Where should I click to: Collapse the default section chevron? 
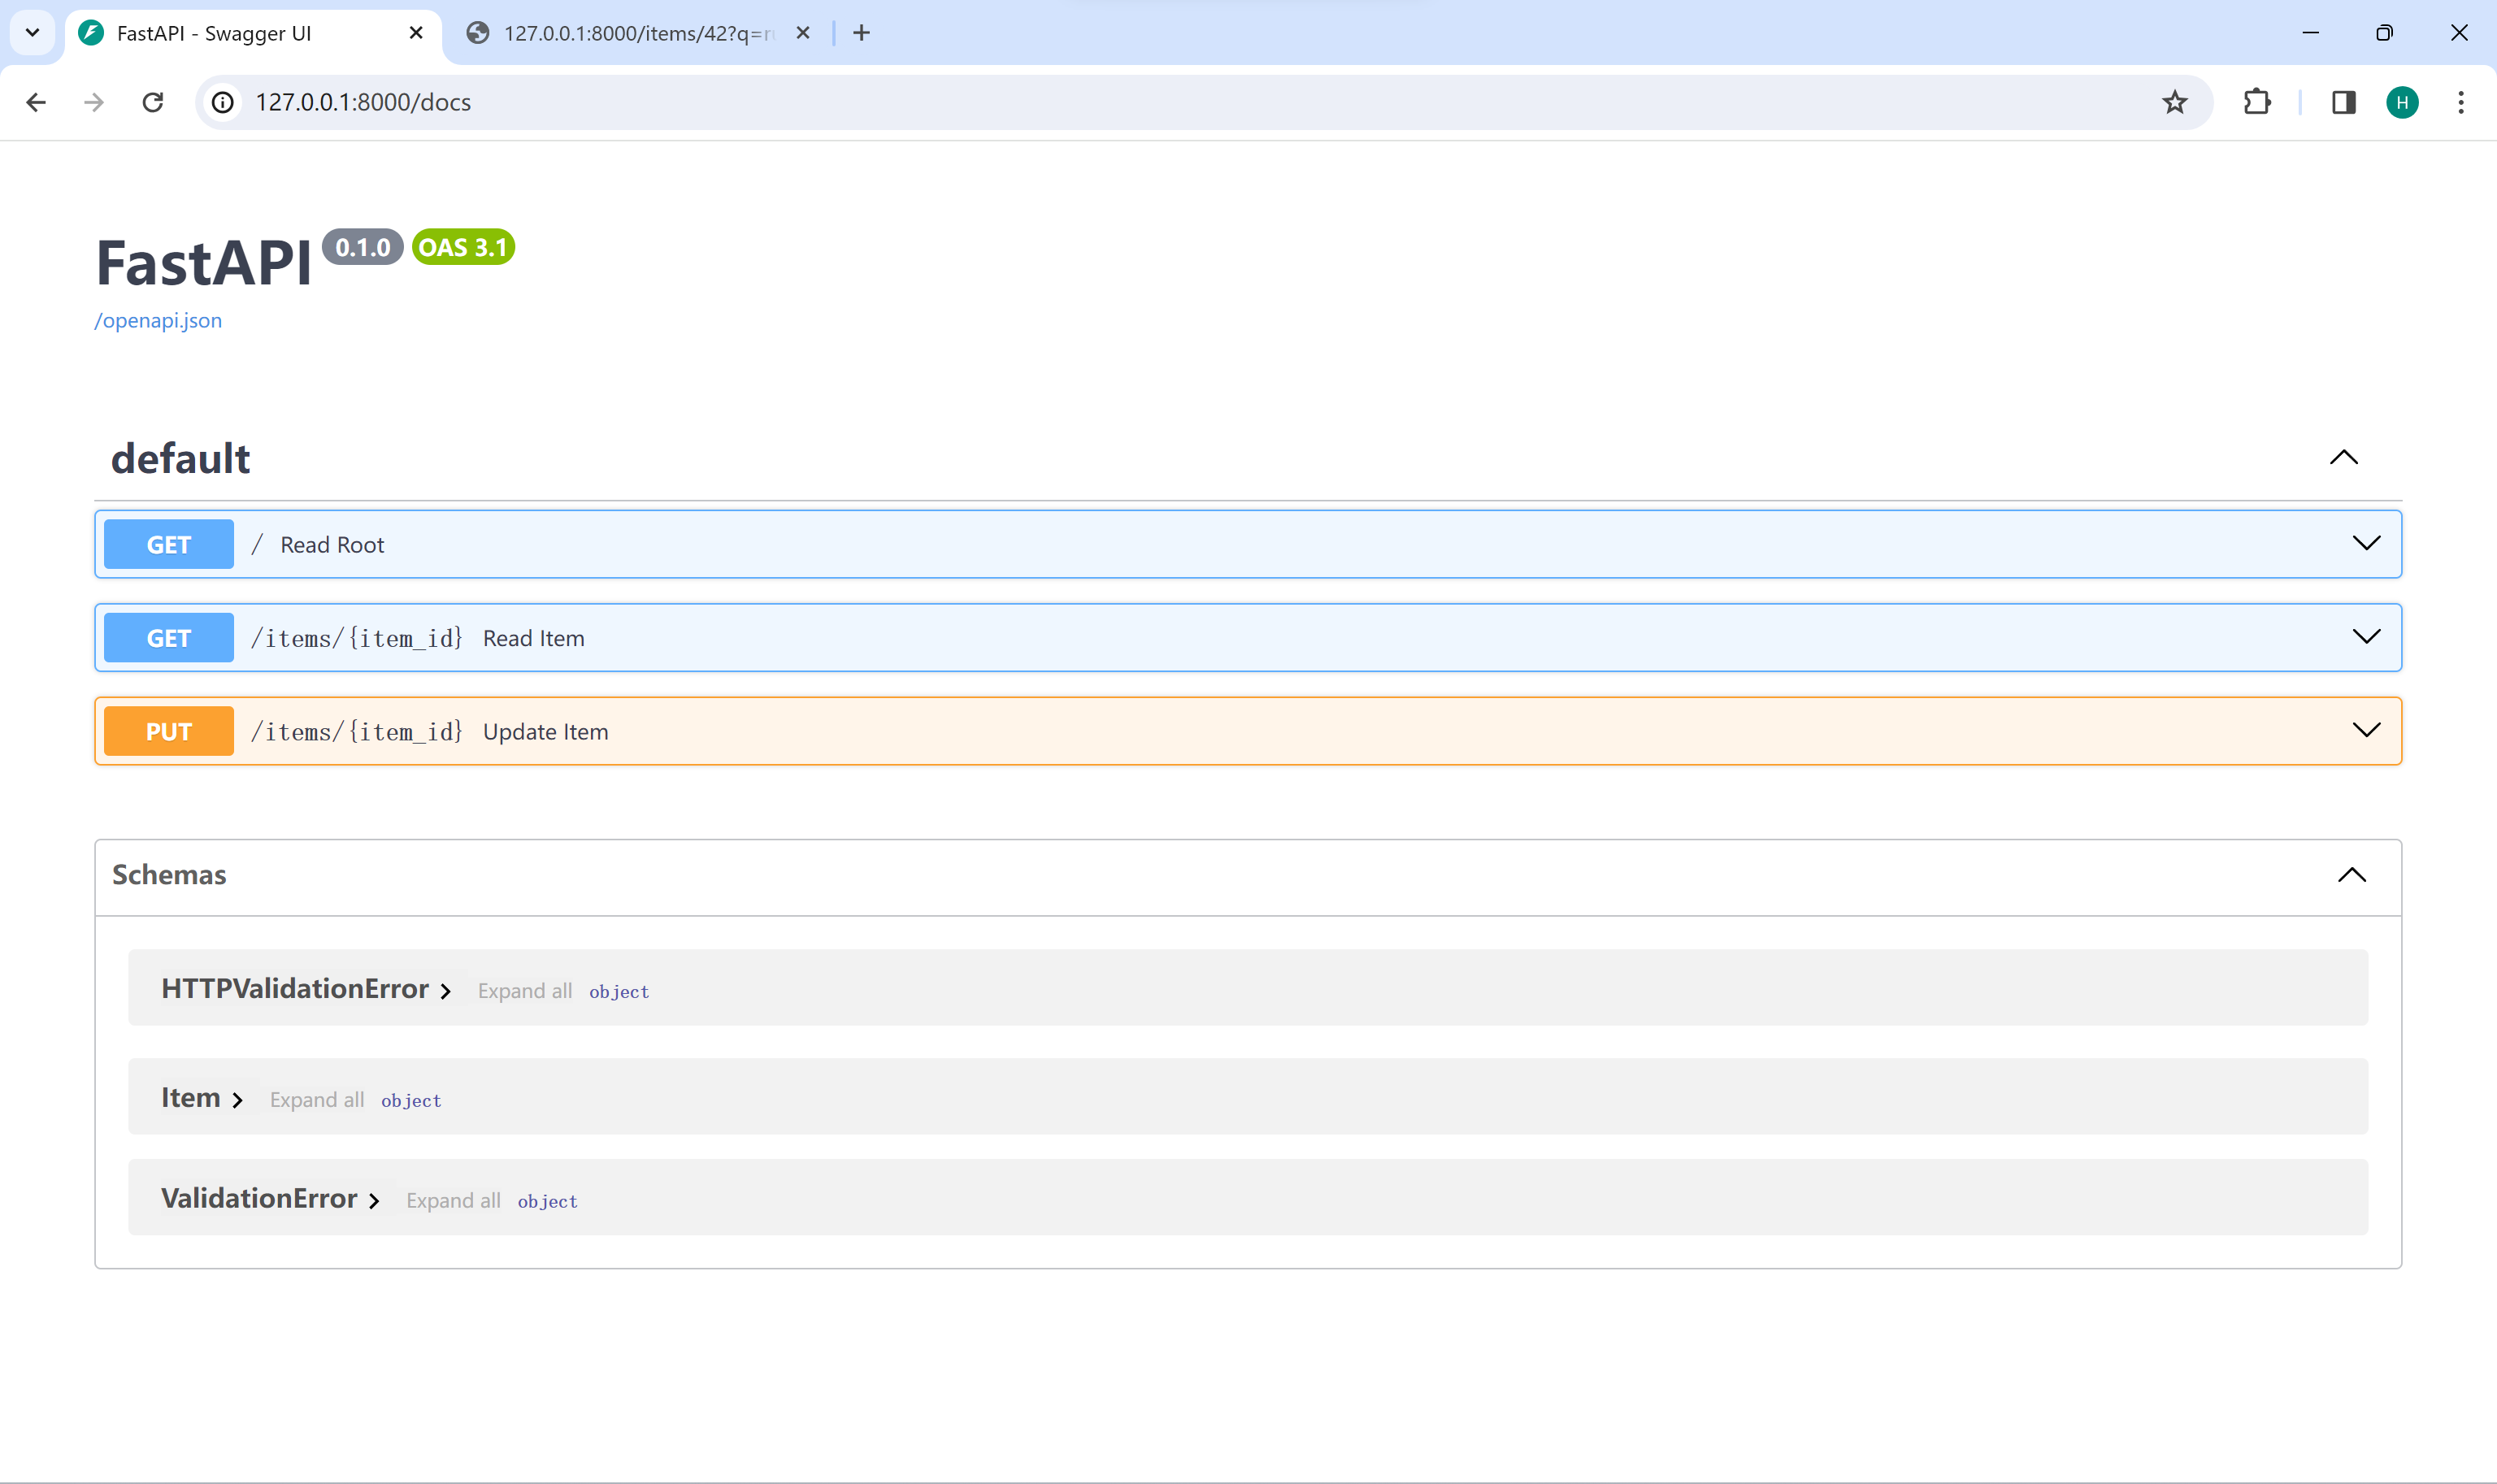[x=2343, y=458]
